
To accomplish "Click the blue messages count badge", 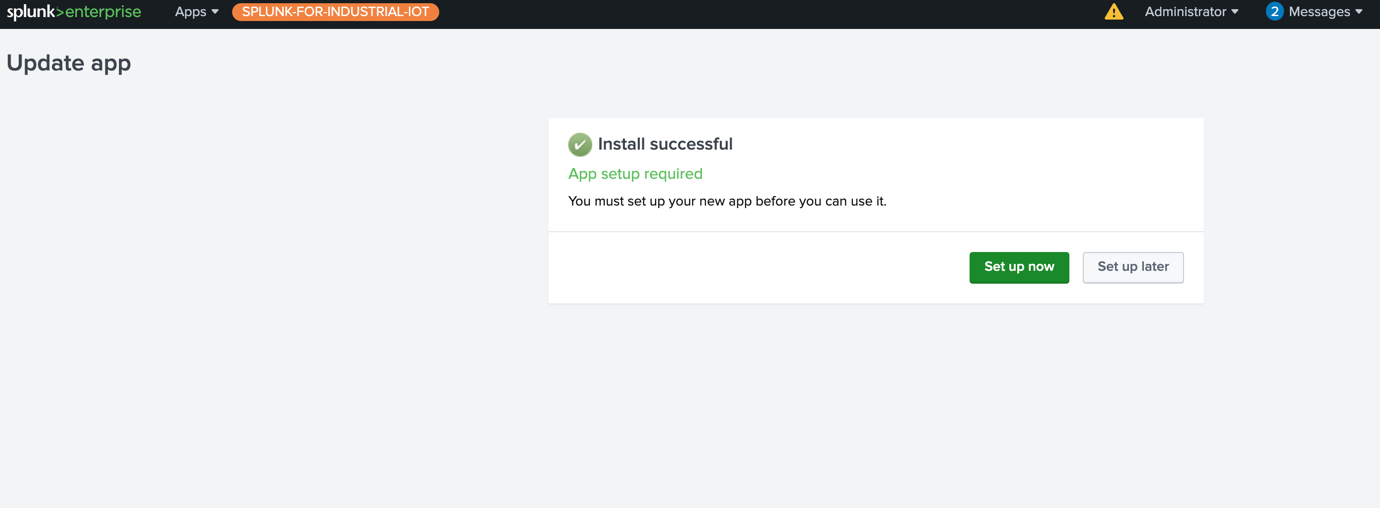I will click(1274, 12).
